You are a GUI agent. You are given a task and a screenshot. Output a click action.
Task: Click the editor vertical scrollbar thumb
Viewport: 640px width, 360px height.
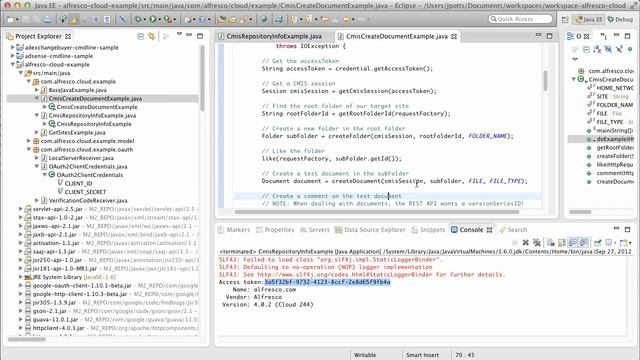545,80
